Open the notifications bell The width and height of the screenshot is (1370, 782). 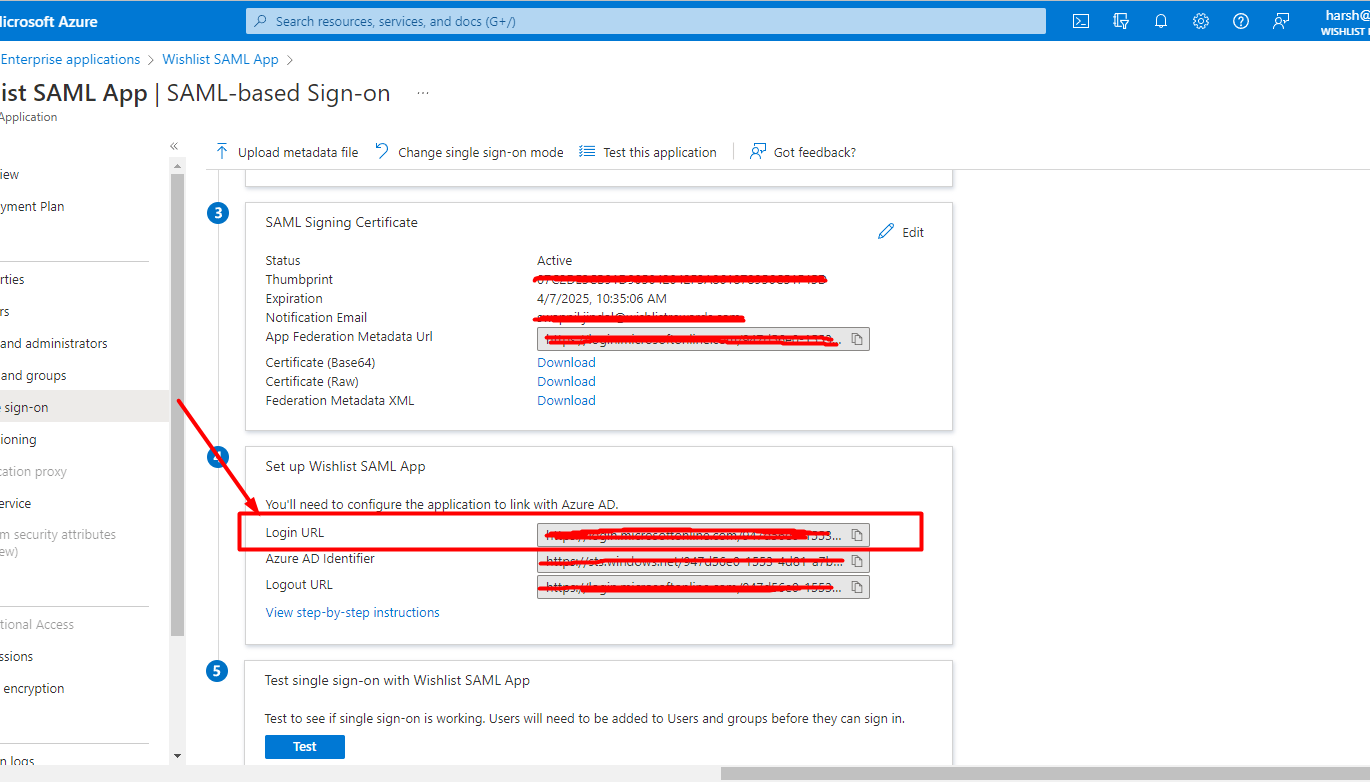(1161, 21)
